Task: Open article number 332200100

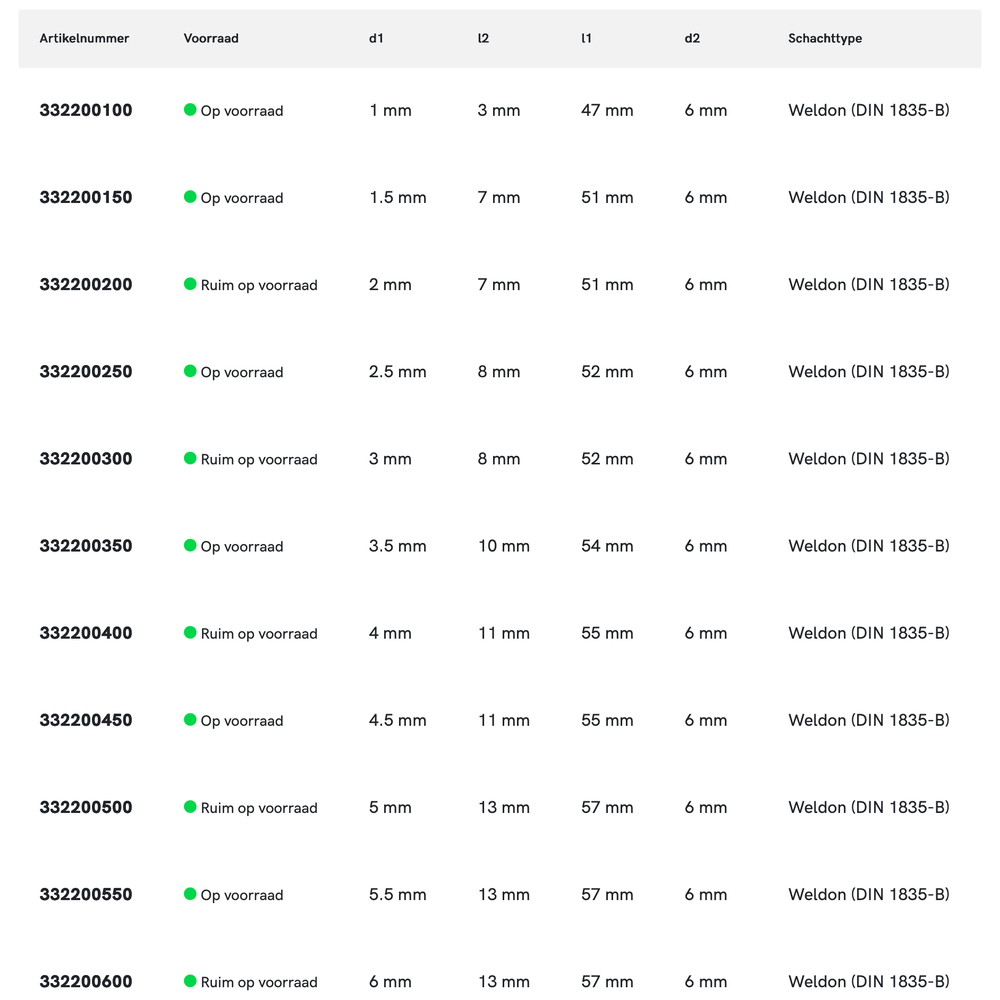Action: click(86, 110)
